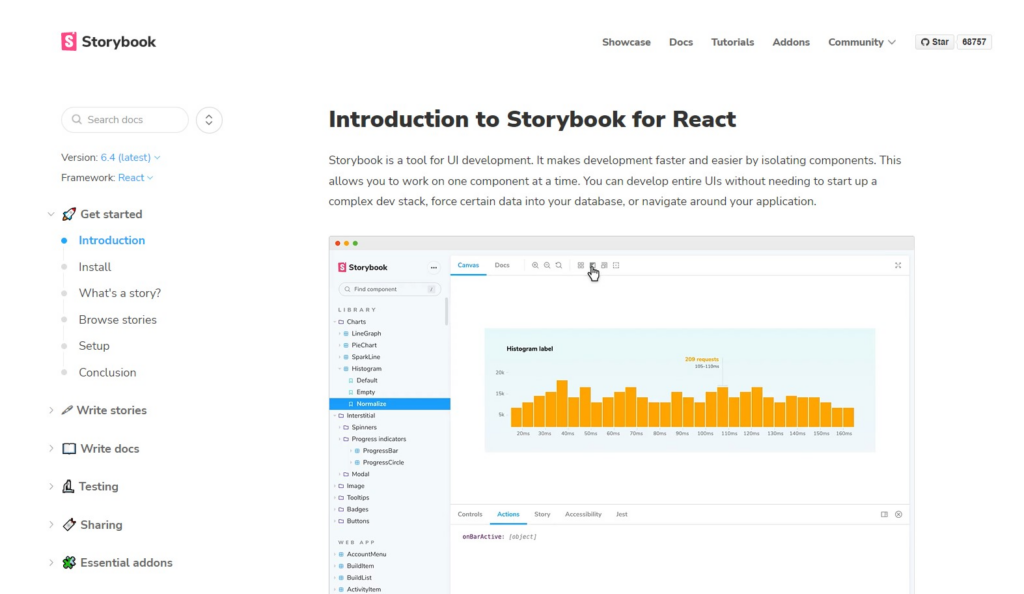Open the Accessibility addon tab
1024x594 pixels.
[x=583, y=514]
